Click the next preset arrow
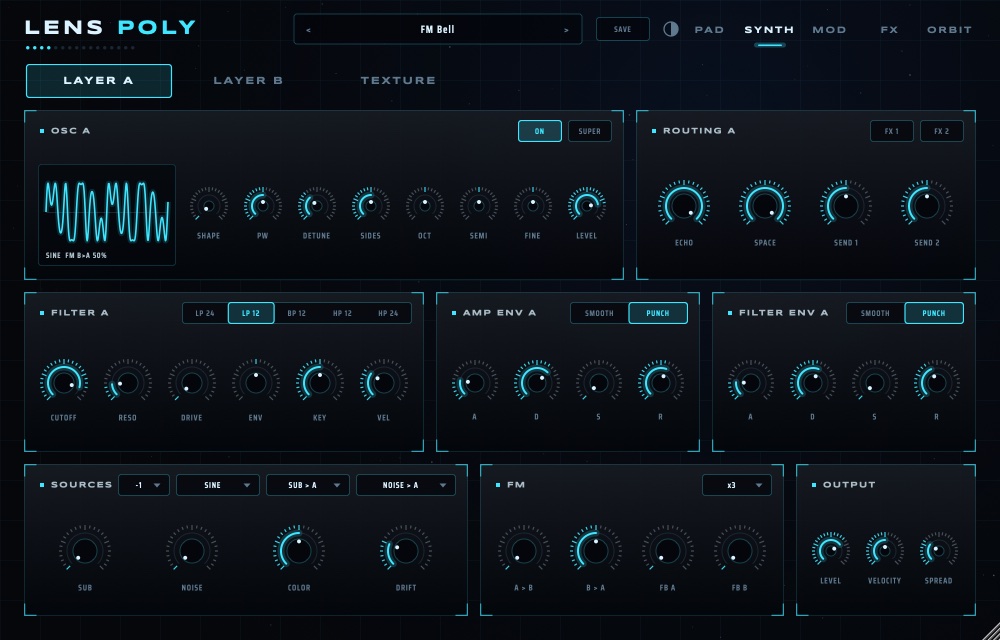Image resolution: width=1000 pixels, height=640 pixels. click(x=566, y=30)
